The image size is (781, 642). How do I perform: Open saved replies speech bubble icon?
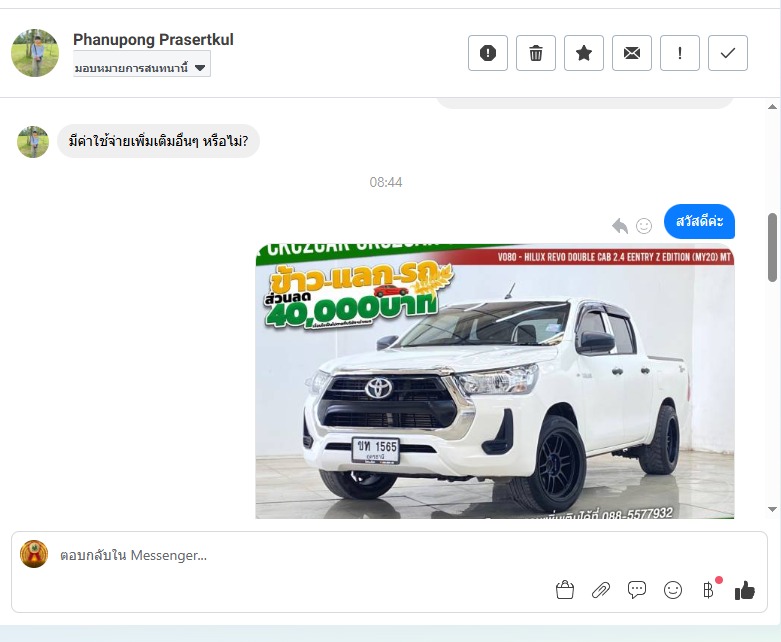point(637,590)
